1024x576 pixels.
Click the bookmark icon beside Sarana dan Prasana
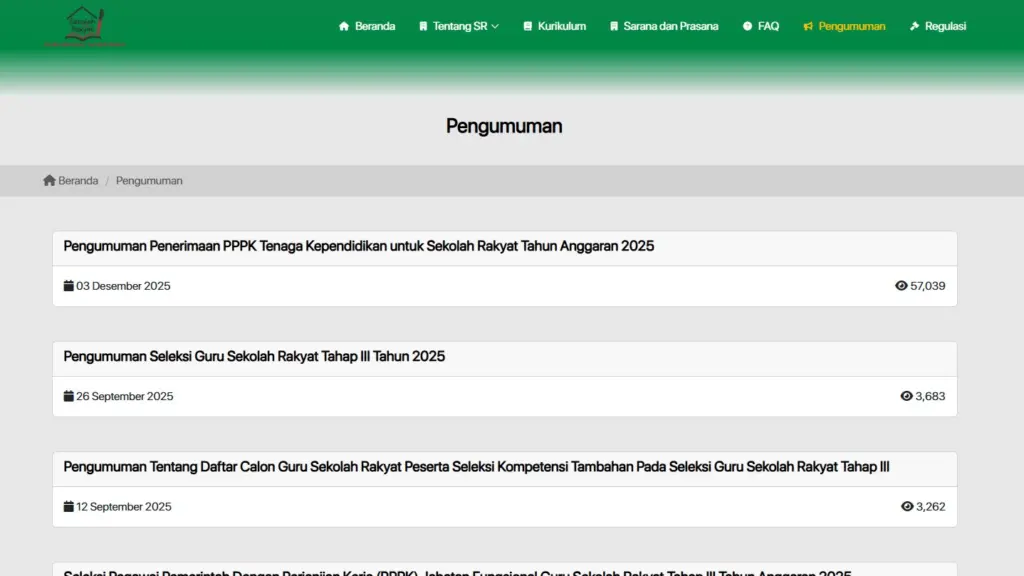(613, 26)
